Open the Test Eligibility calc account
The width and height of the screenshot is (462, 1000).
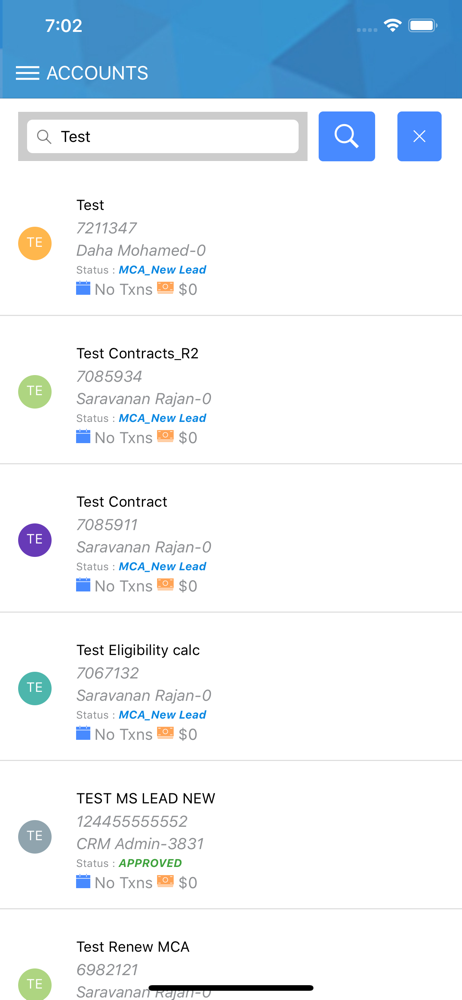click(138, 650)
